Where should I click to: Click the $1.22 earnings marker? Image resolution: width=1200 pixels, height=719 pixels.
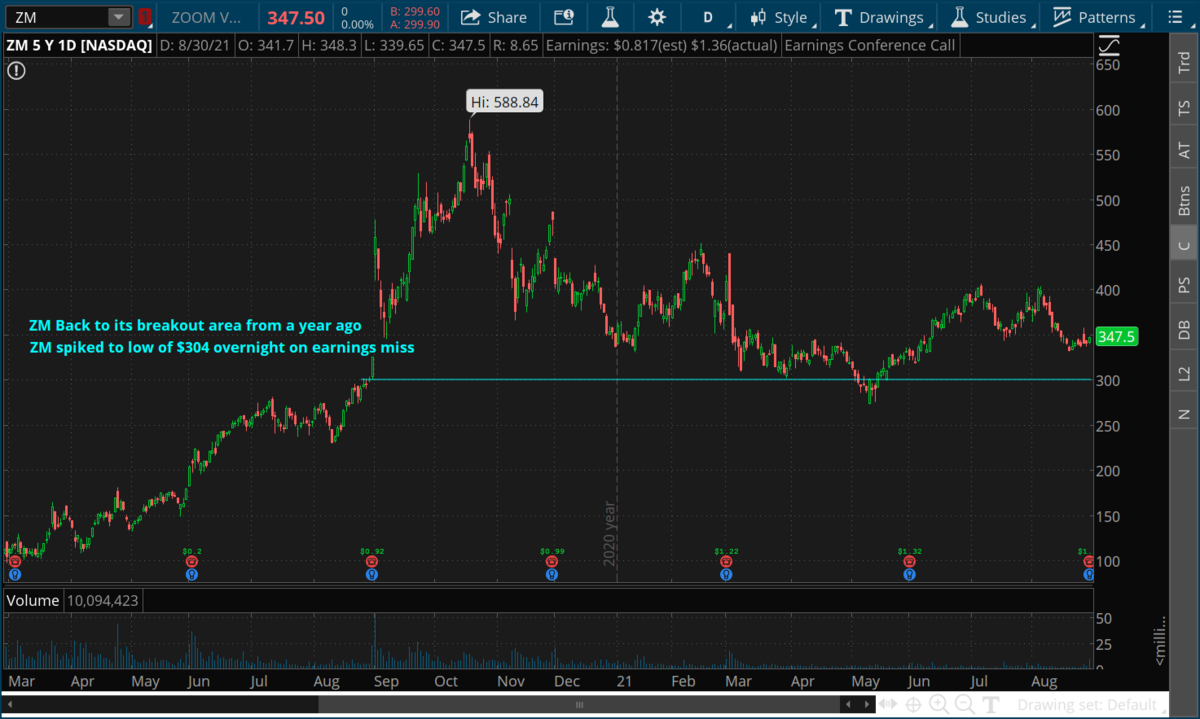726,551
